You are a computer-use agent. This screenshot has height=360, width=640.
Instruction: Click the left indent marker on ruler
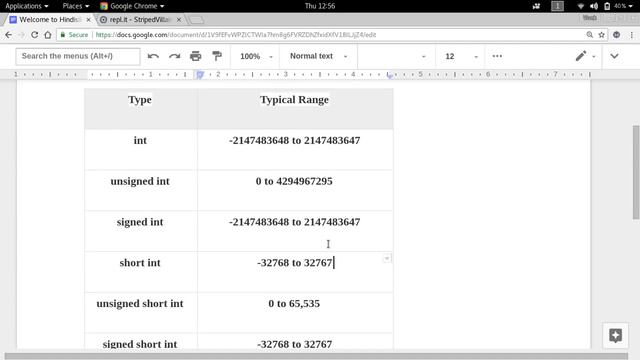pos(200,75)
